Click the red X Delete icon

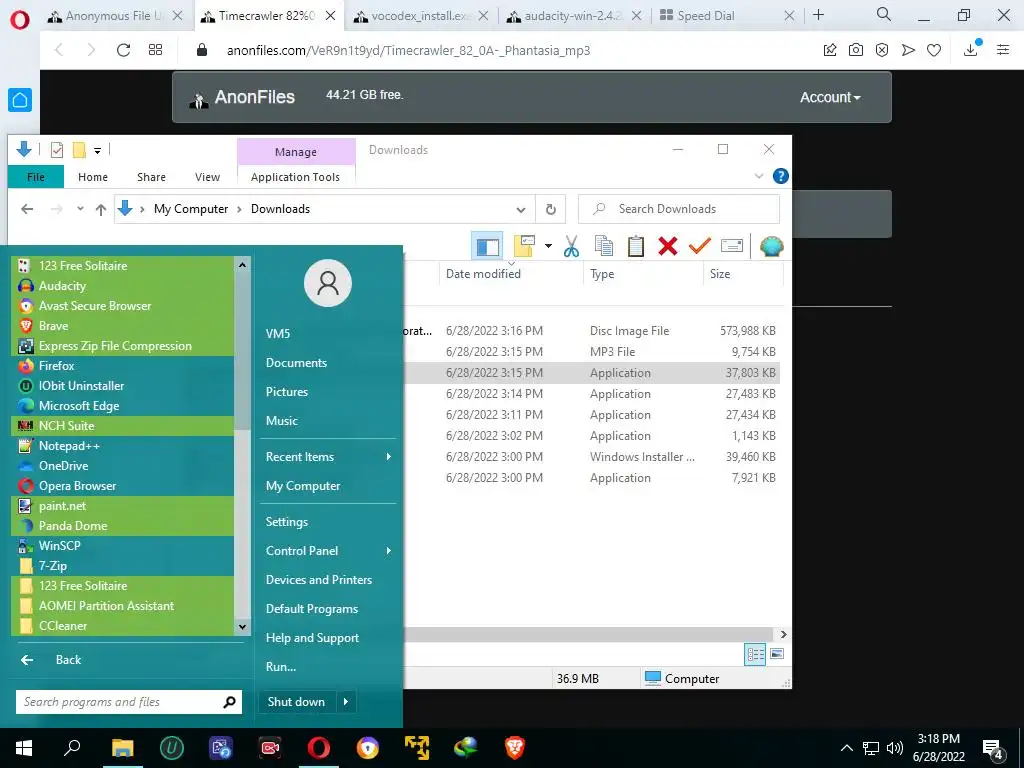(x=667, y=246)
